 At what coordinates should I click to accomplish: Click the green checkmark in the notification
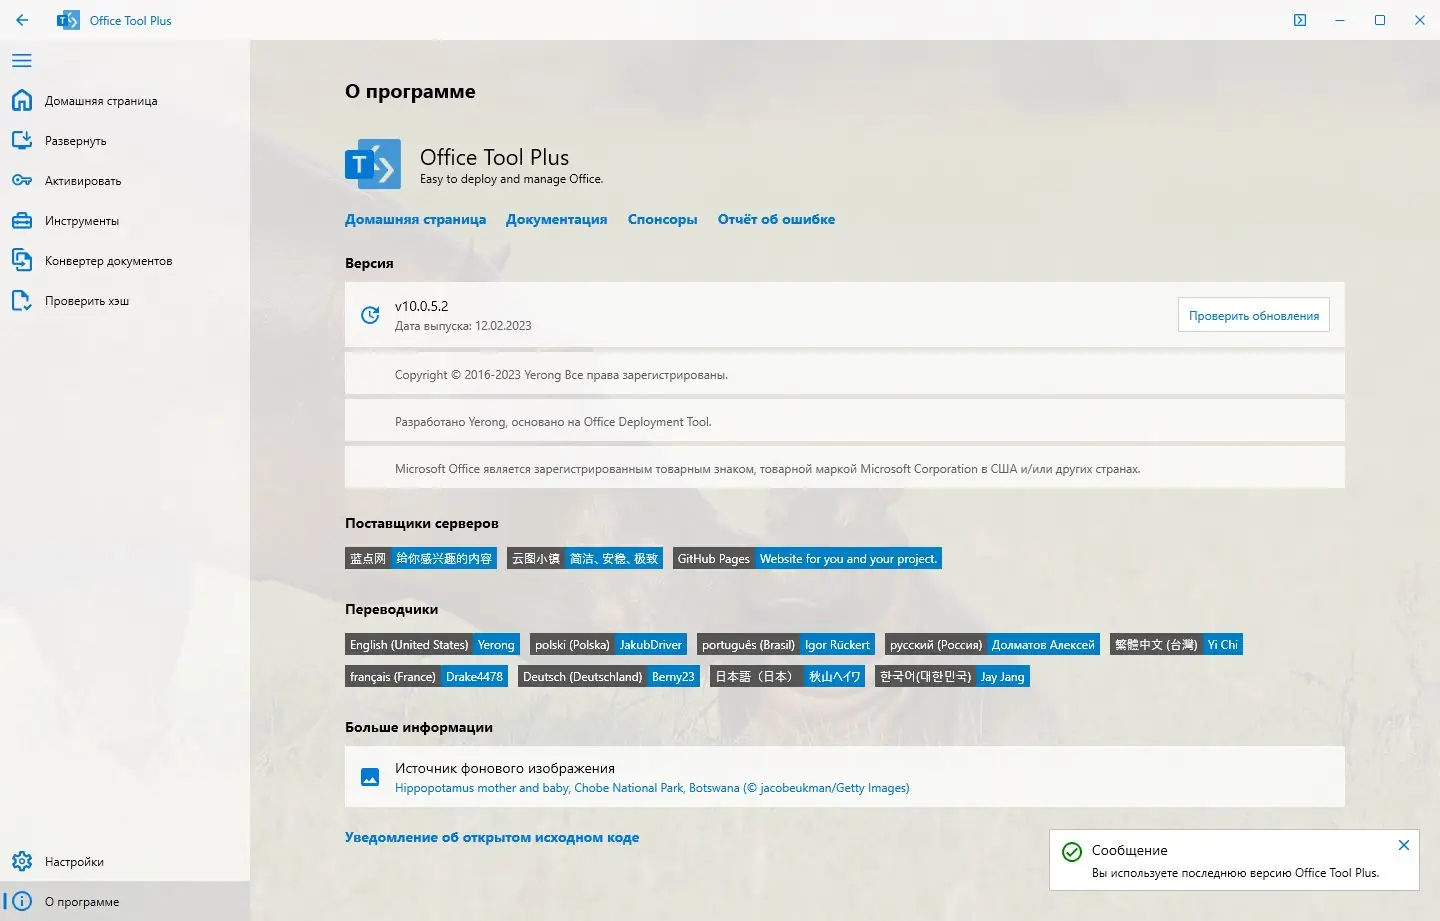[1072, 852]
